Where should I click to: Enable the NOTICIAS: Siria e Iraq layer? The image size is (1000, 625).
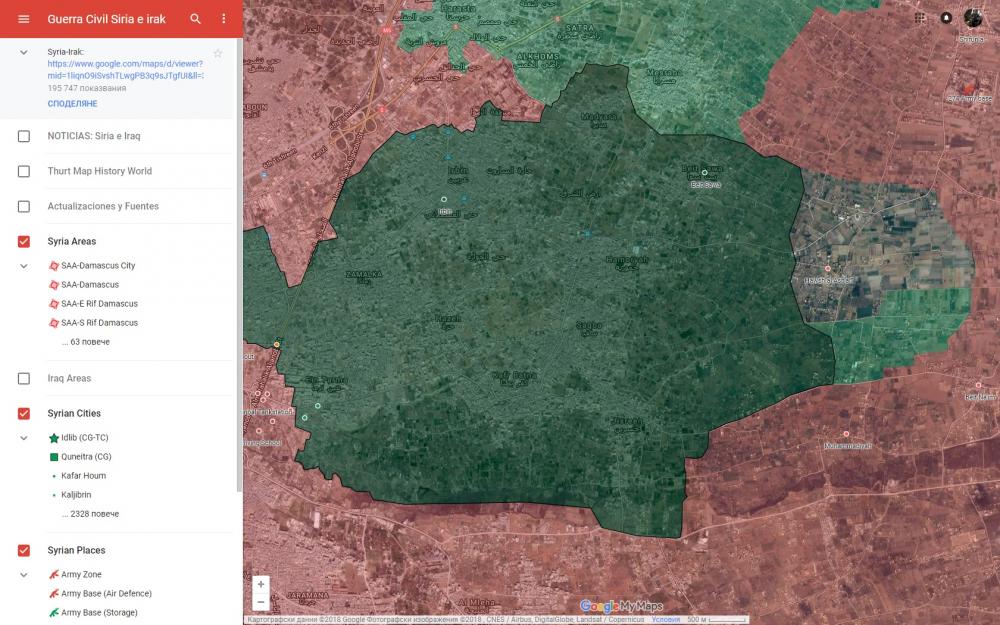24,136
